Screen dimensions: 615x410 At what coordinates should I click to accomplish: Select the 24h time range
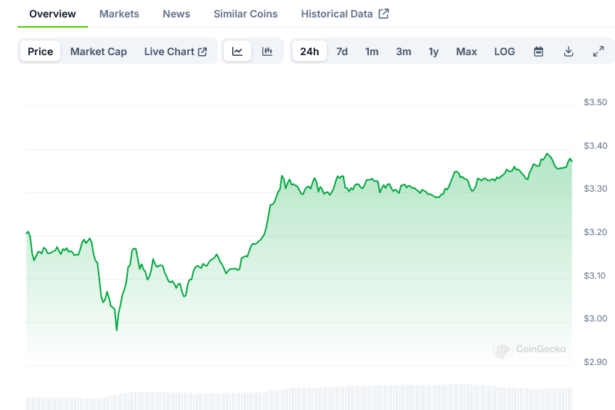(x=310, y=52)
